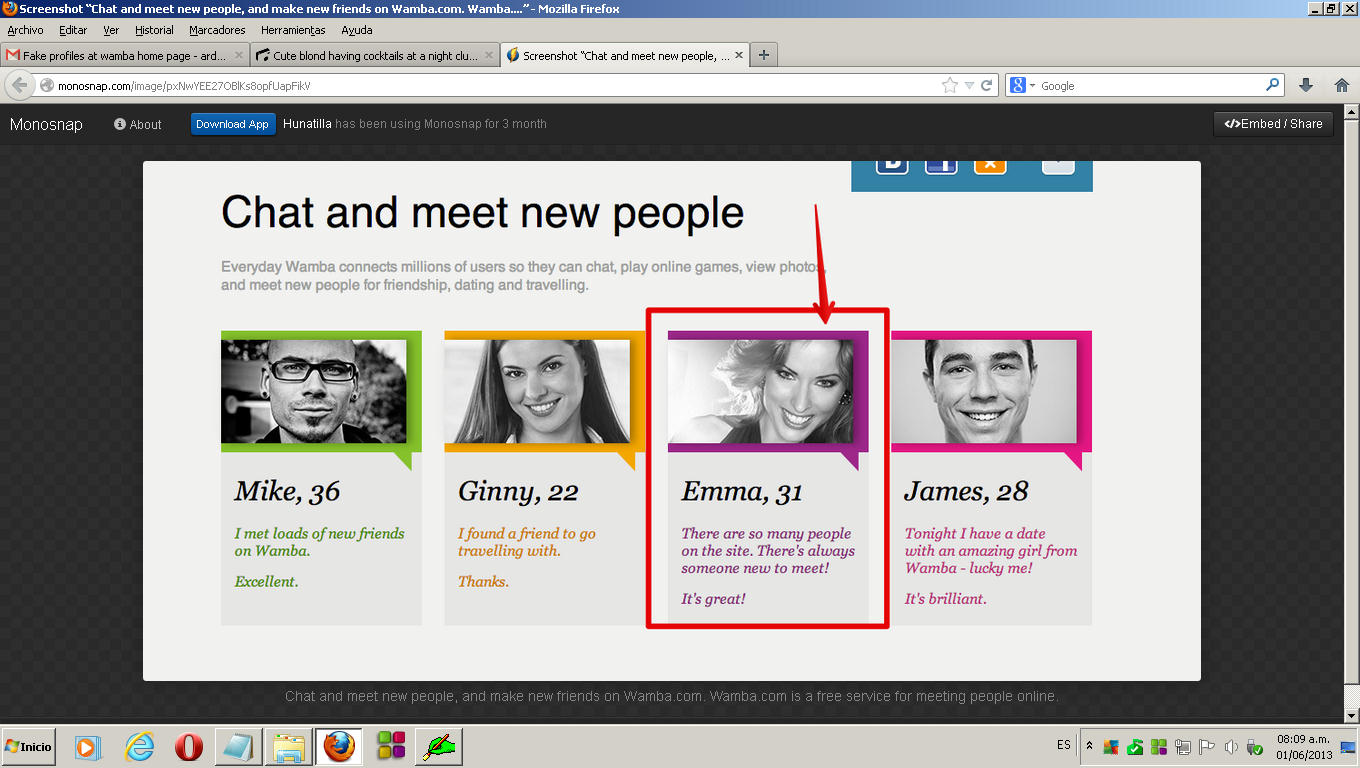
Task: Open the URL history dropdown arrow
Action: tap(968, 86)
